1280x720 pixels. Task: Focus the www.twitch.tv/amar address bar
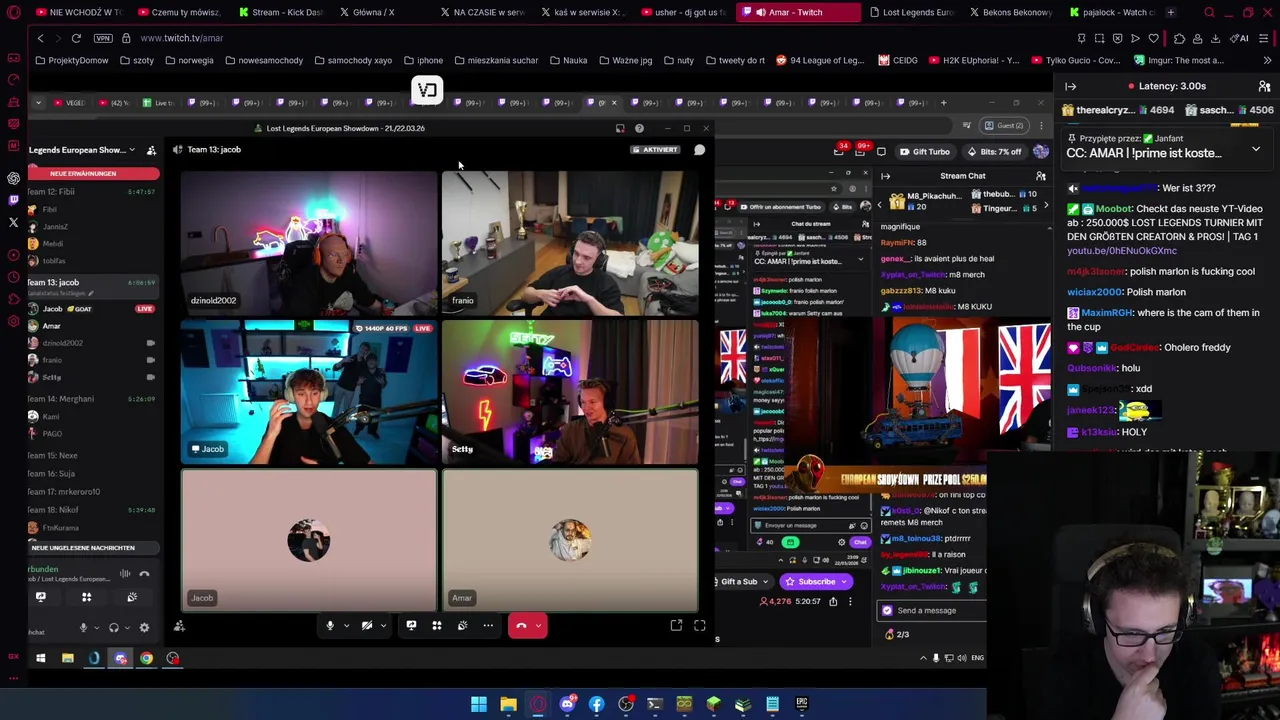click(x=182, y=38)
